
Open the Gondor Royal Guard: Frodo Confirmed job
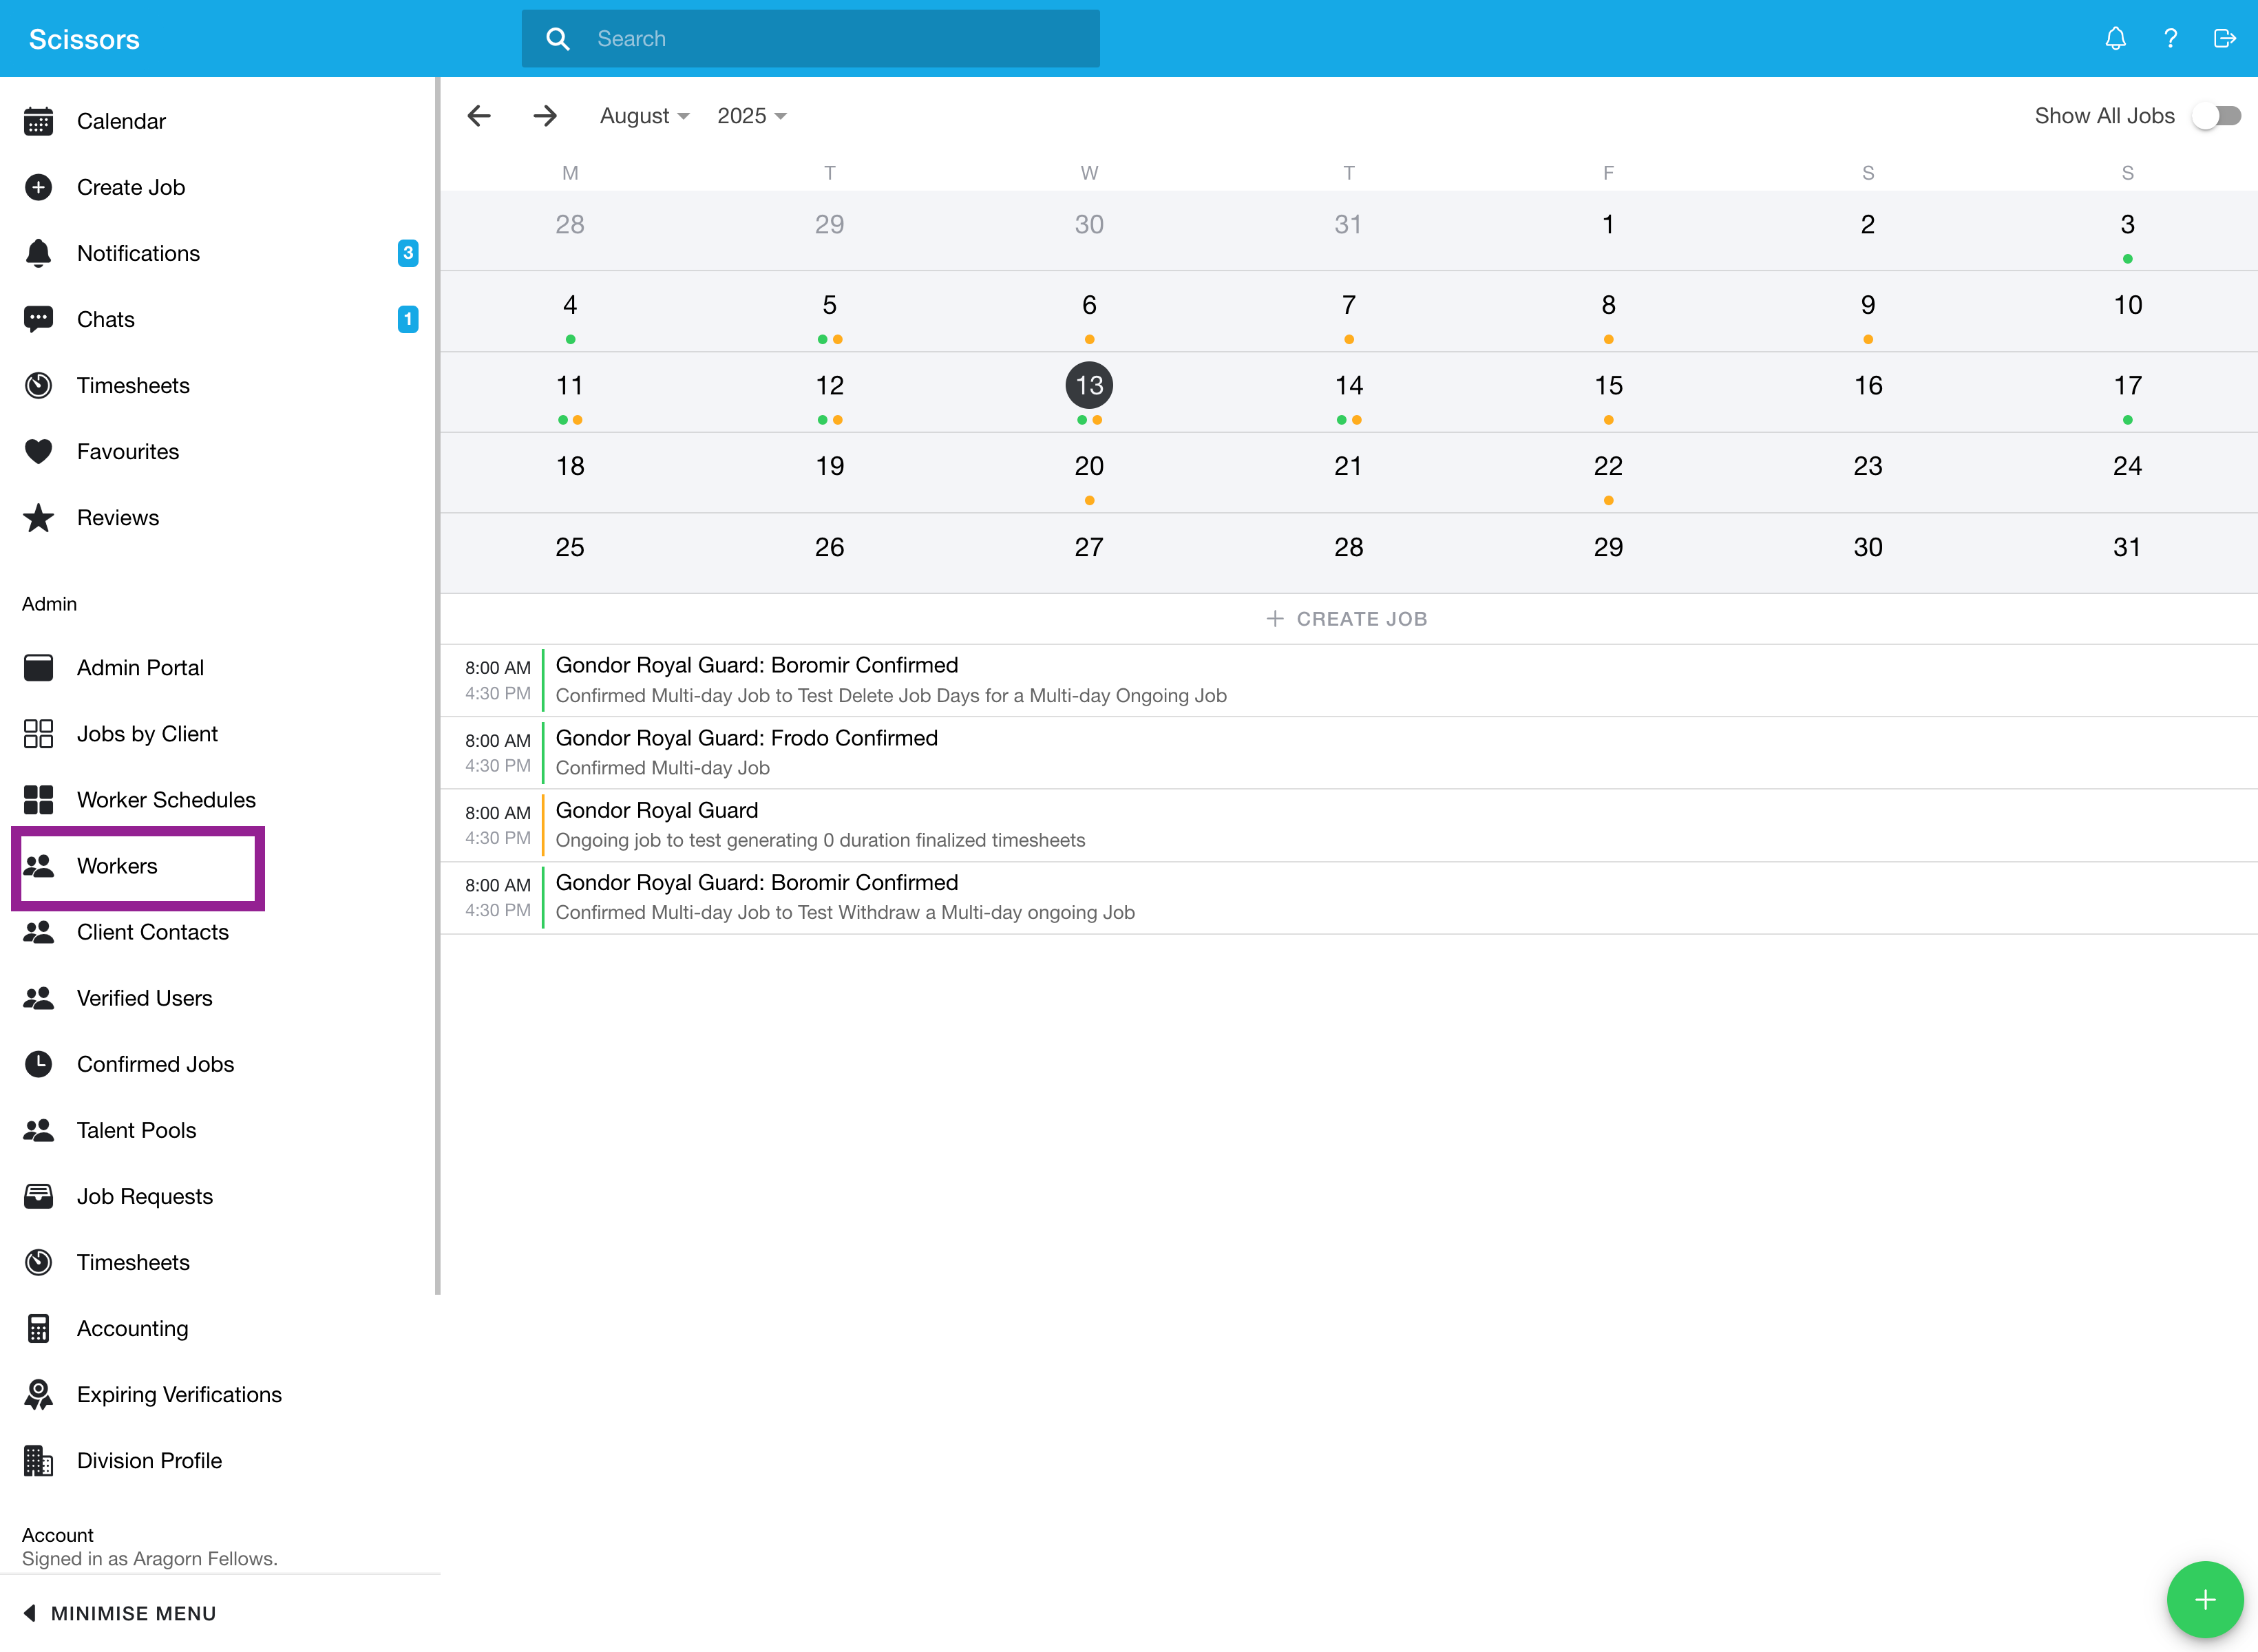click(x=746, y=738)
